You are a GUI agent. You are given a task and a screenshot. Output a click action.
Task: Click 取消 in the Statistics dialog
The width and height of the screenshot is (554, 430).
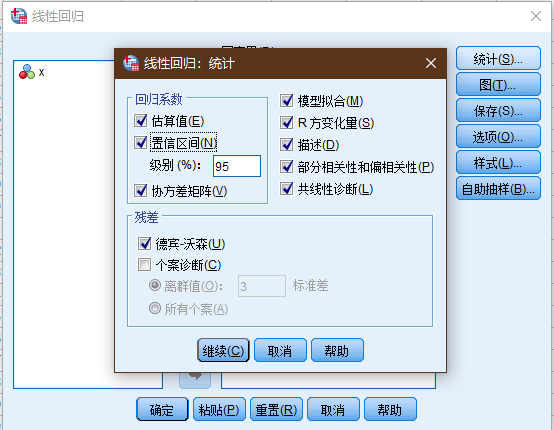(280, 350)
